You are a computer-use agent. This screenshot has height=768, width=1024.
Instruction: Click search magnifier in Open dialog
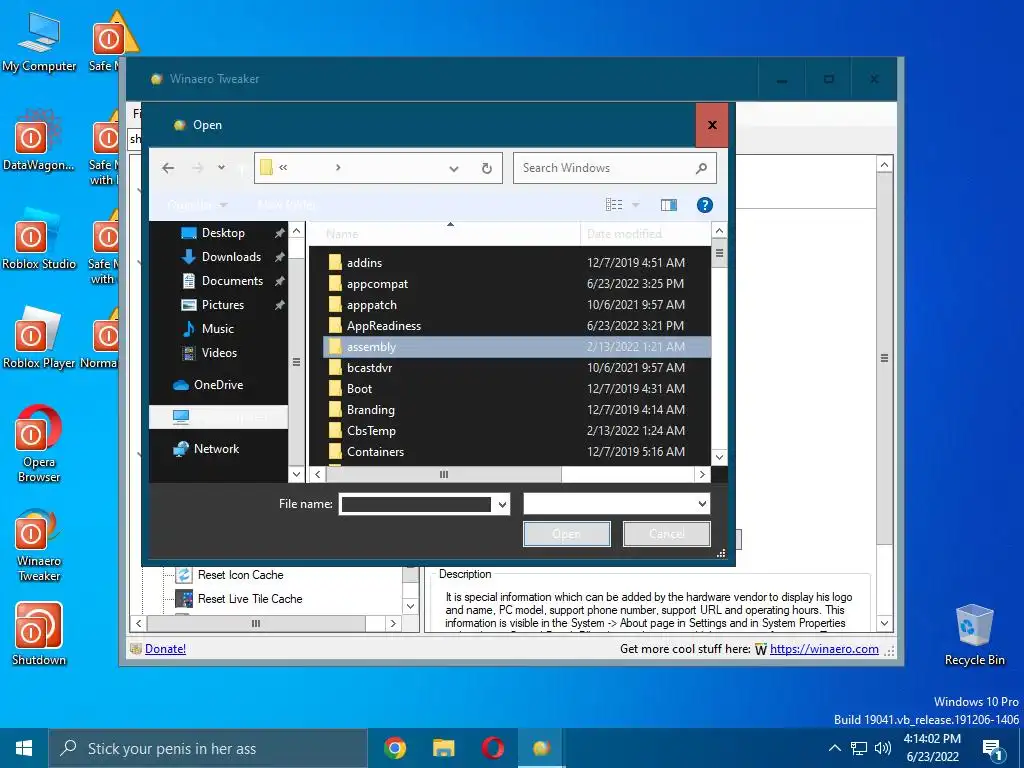(x=701, y=168)
